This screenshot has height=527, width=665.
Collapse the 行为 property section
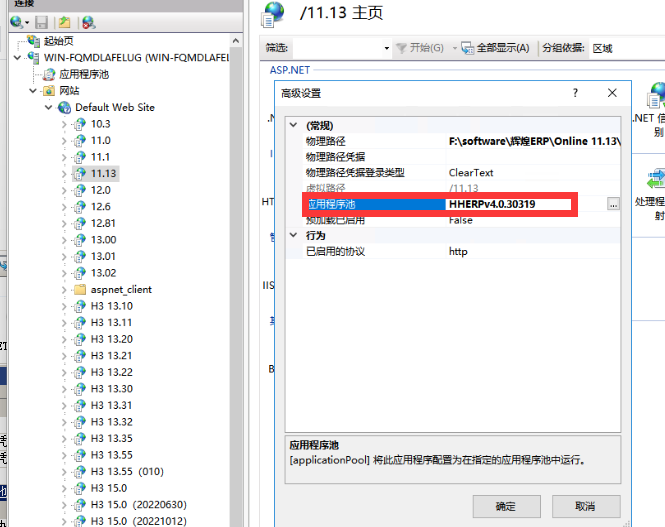(292, 235)
